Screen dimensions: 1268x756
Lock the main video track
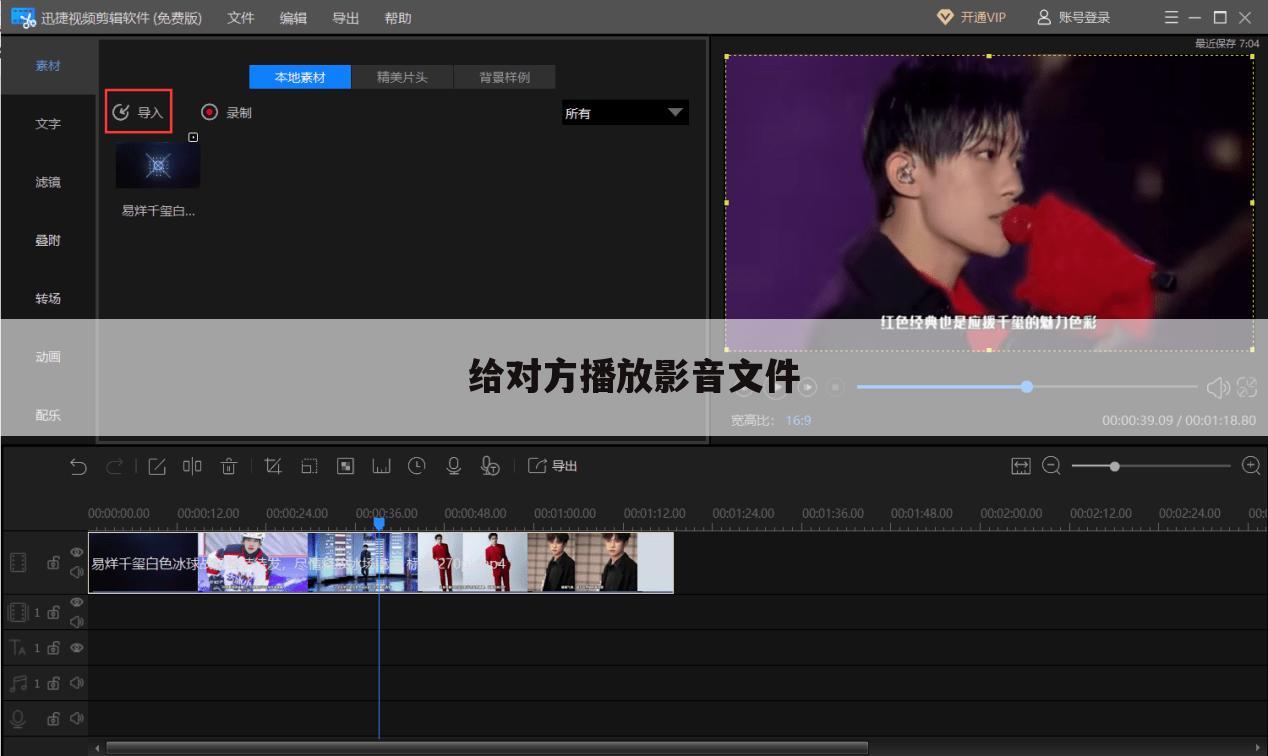click(x=53, y=563)
